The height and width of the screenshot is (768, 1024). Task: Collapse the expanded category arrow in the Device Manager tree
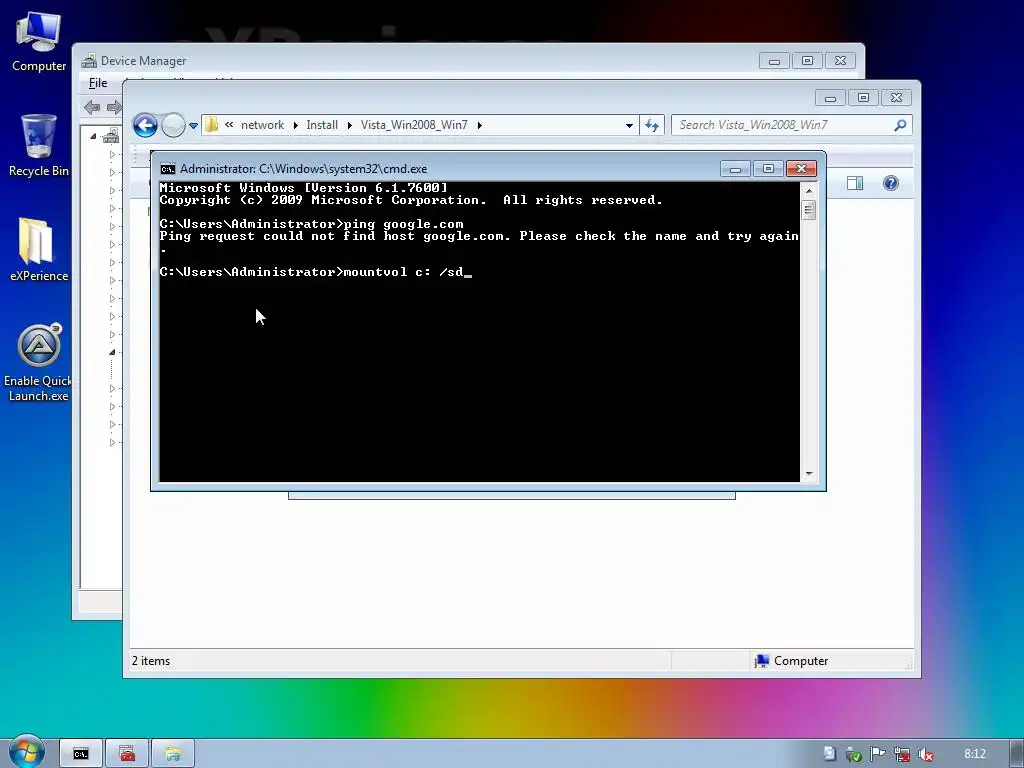tap(112, 352)
